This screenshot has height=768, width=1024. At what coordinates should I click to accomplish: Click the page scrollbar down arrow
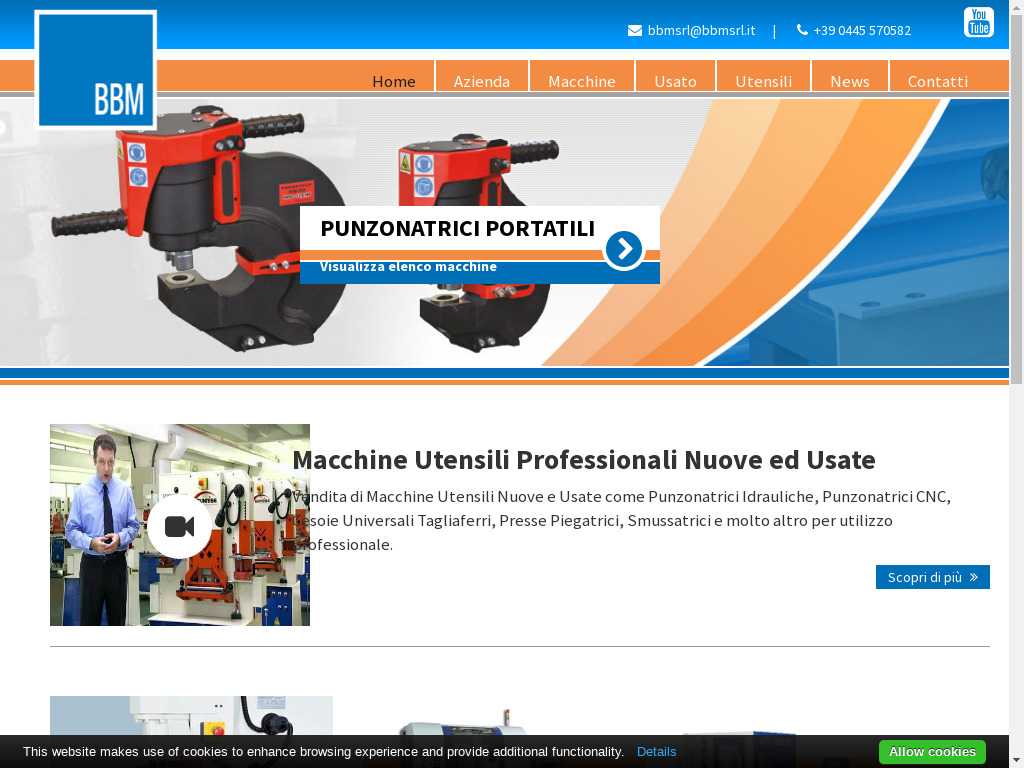click(1016, 760)
